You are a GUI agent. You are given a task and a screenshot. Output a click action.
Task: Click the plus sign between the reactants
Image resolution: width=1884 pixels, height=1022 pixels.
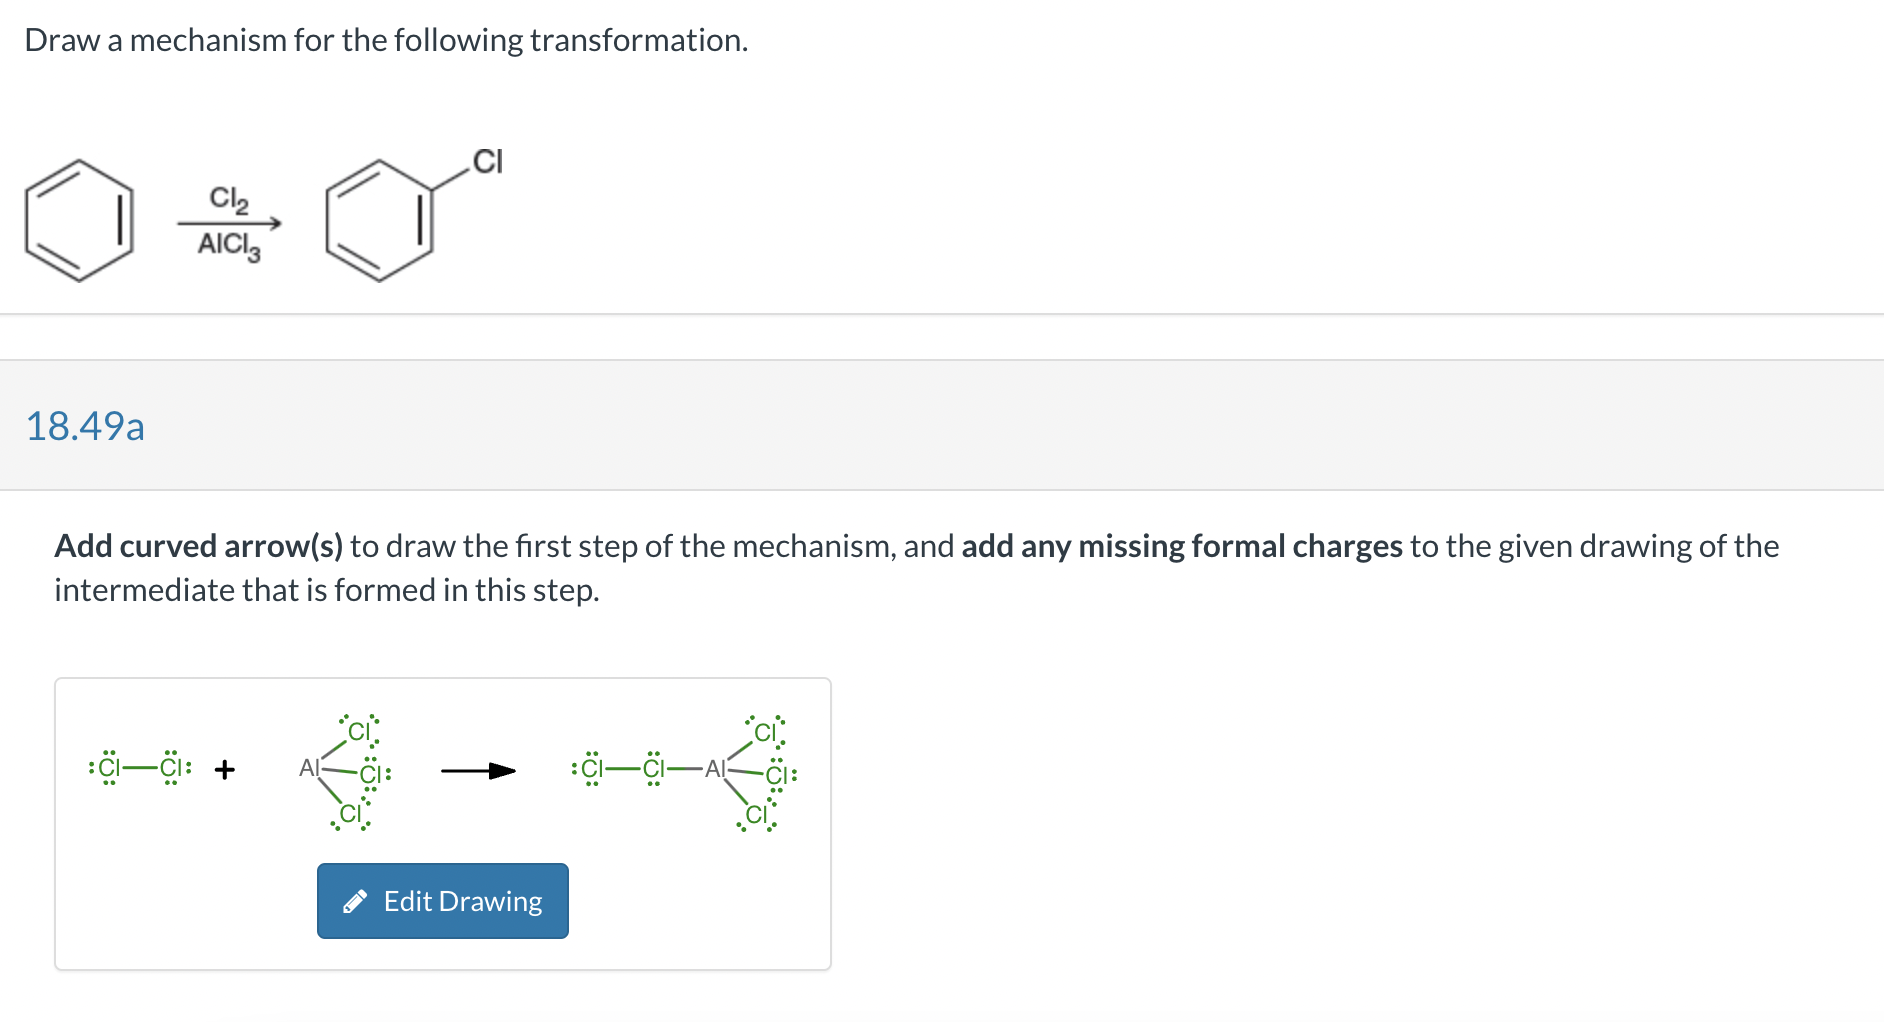[224, 769]
